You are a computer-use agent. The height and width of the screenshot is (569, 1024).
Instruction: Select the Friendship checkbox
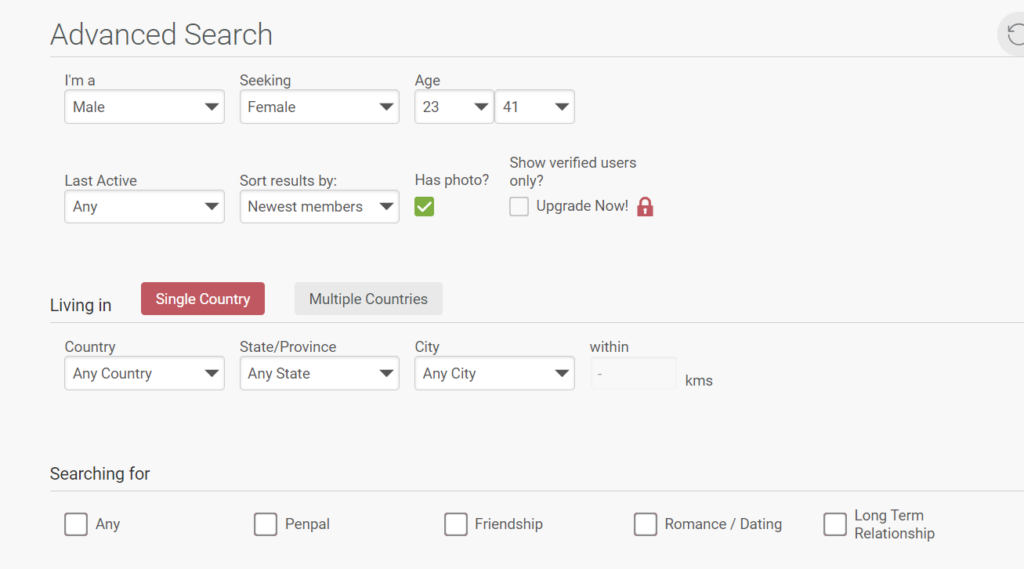455,524
